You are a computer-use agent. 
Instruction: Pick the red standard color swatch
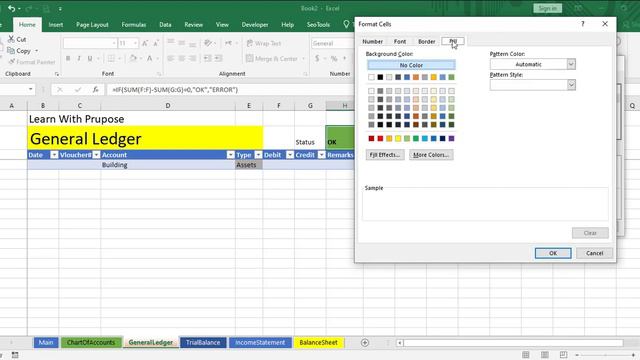(x=380, y=138)
